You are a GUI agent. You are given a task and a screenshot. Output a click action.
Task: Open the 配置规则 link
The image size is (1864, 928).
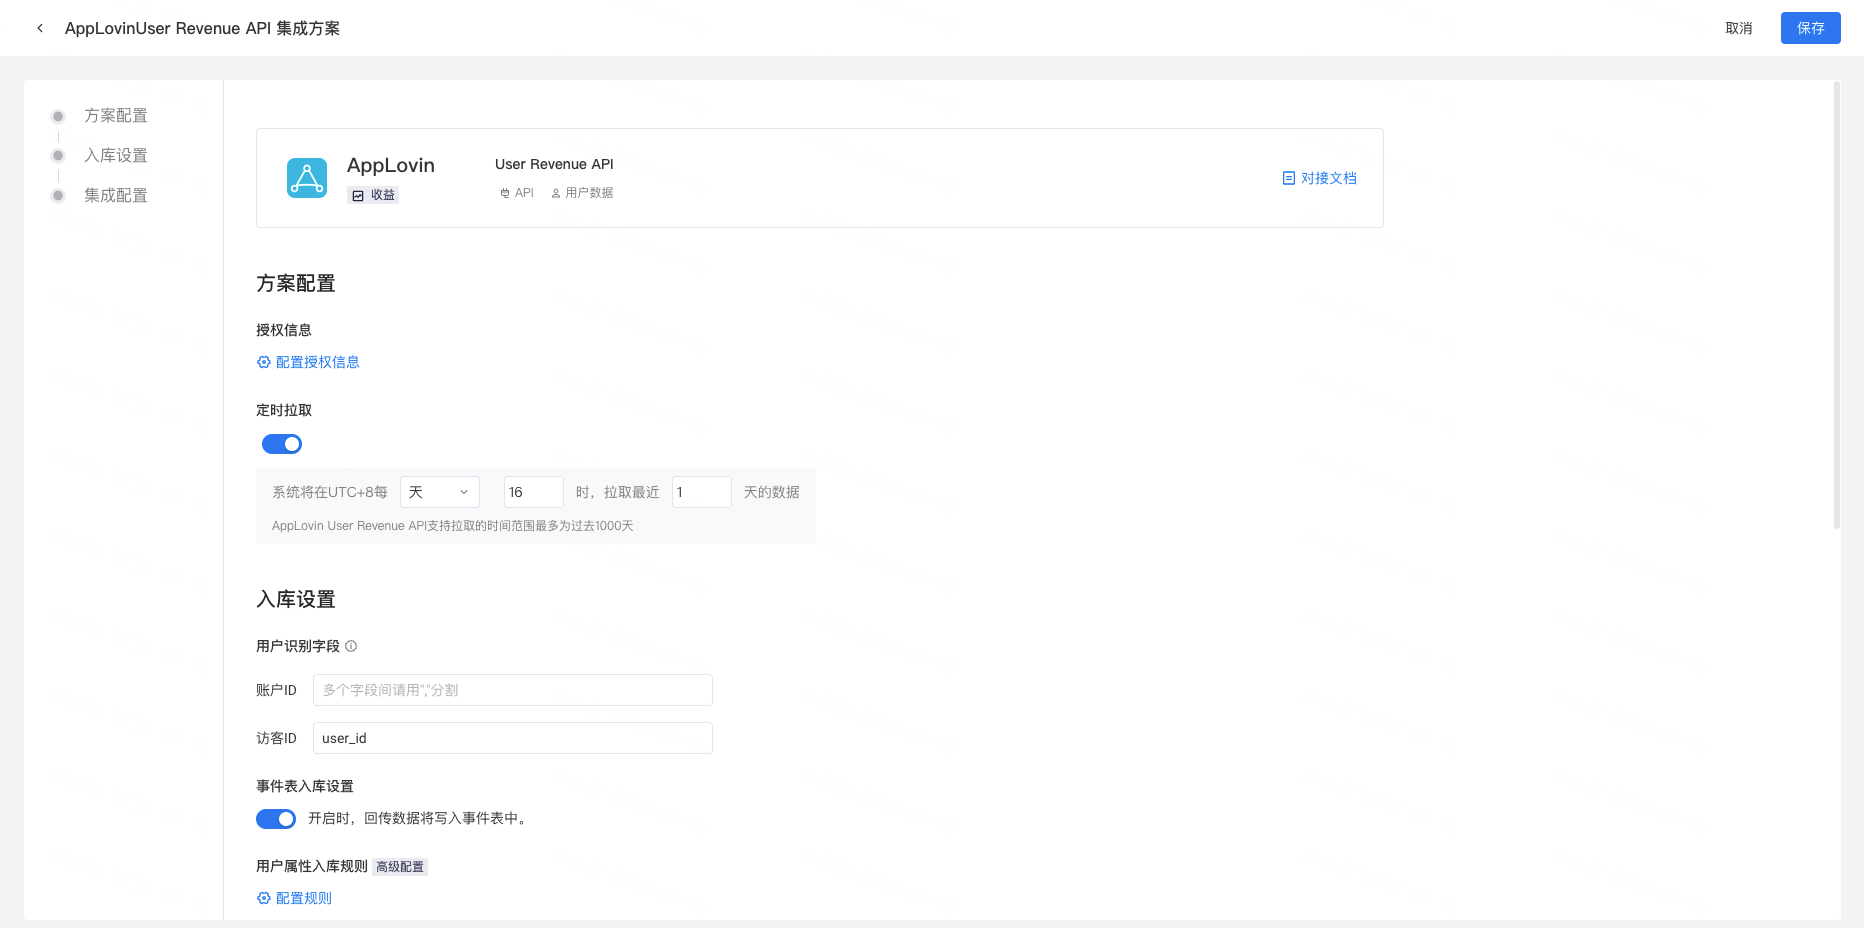coord(294,898)
